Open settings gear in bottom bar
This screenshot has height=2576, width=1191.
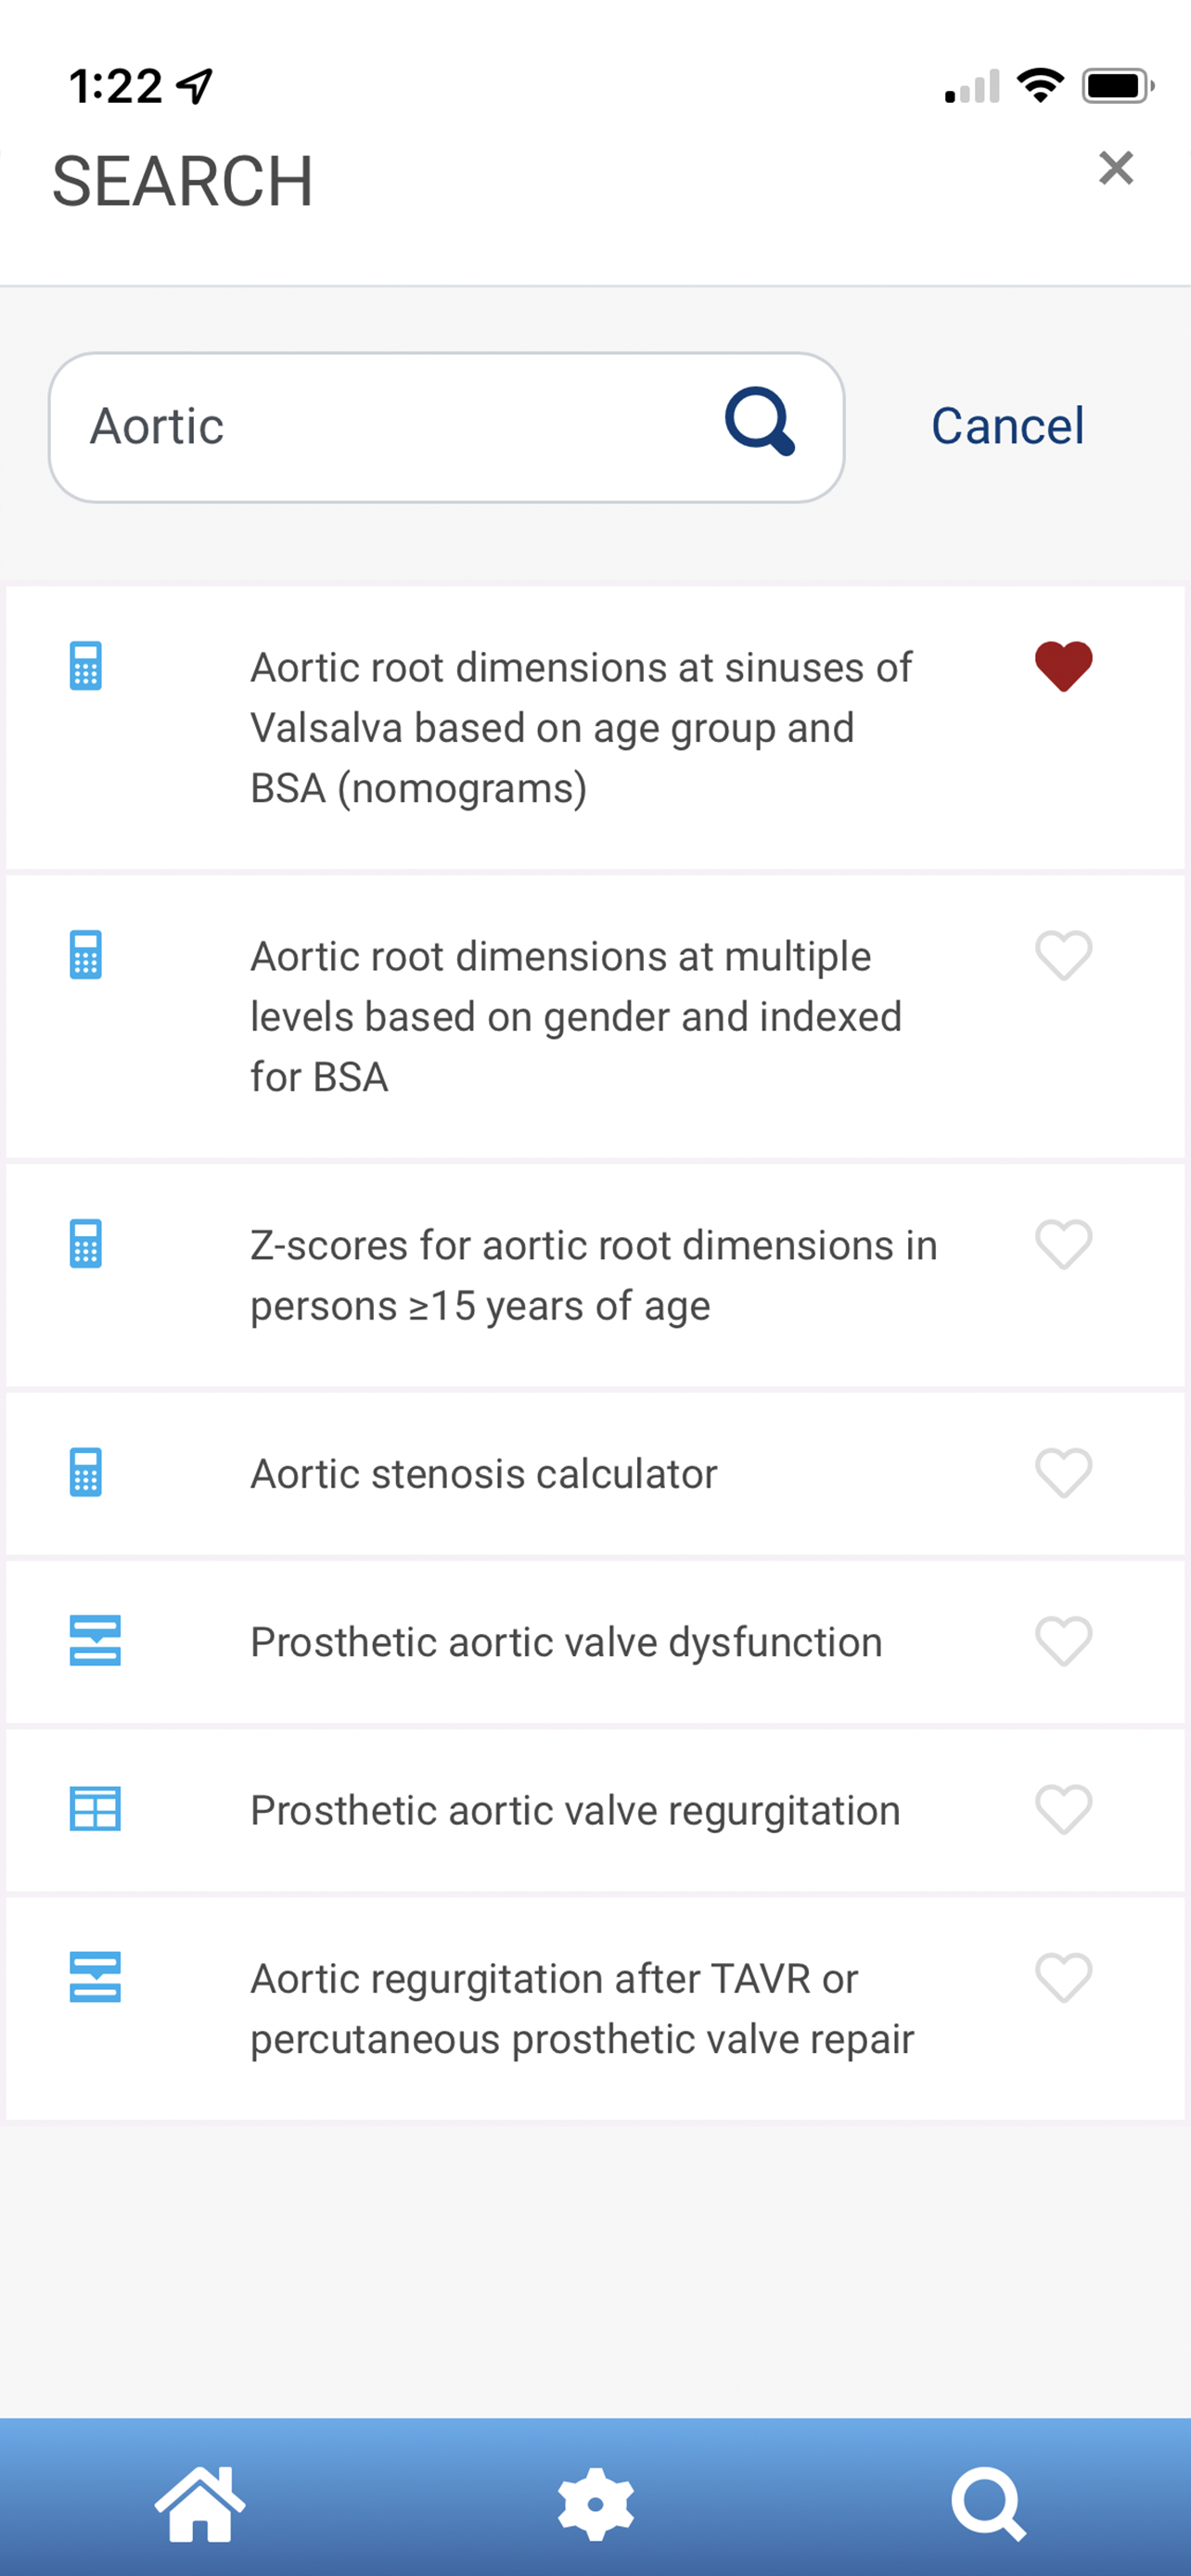(x=596, y=2504)
